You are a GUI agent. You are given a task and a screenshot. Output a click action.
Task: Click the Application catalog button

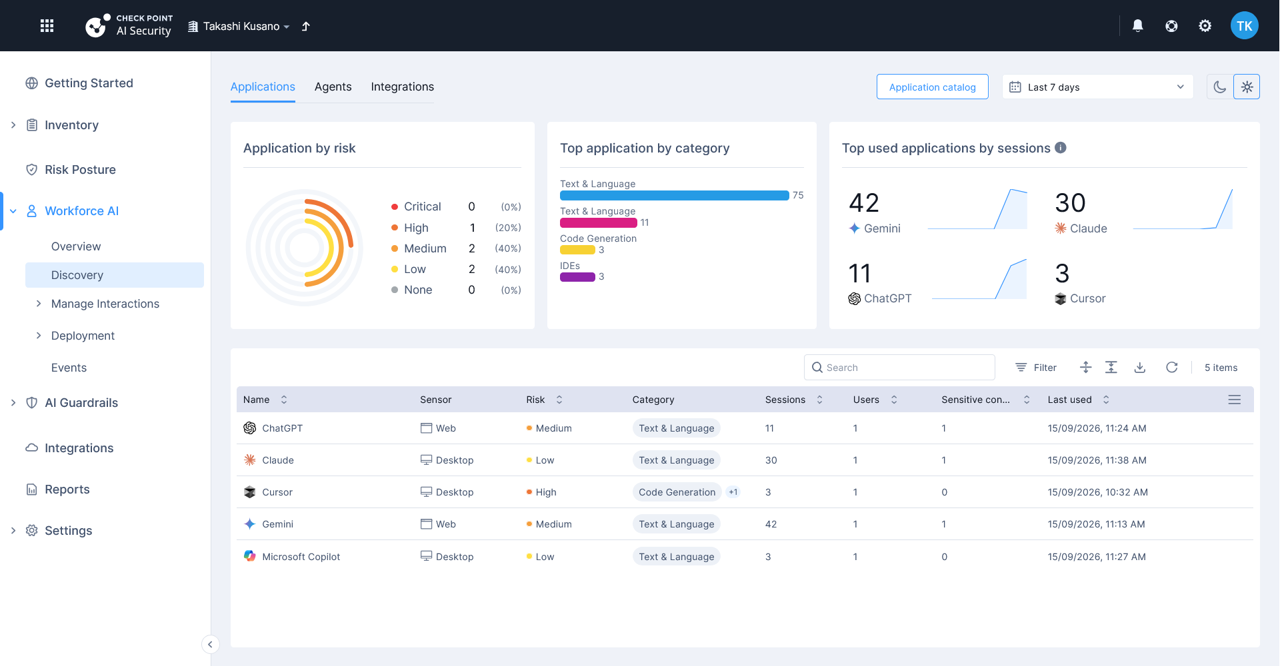coord(932,87)
